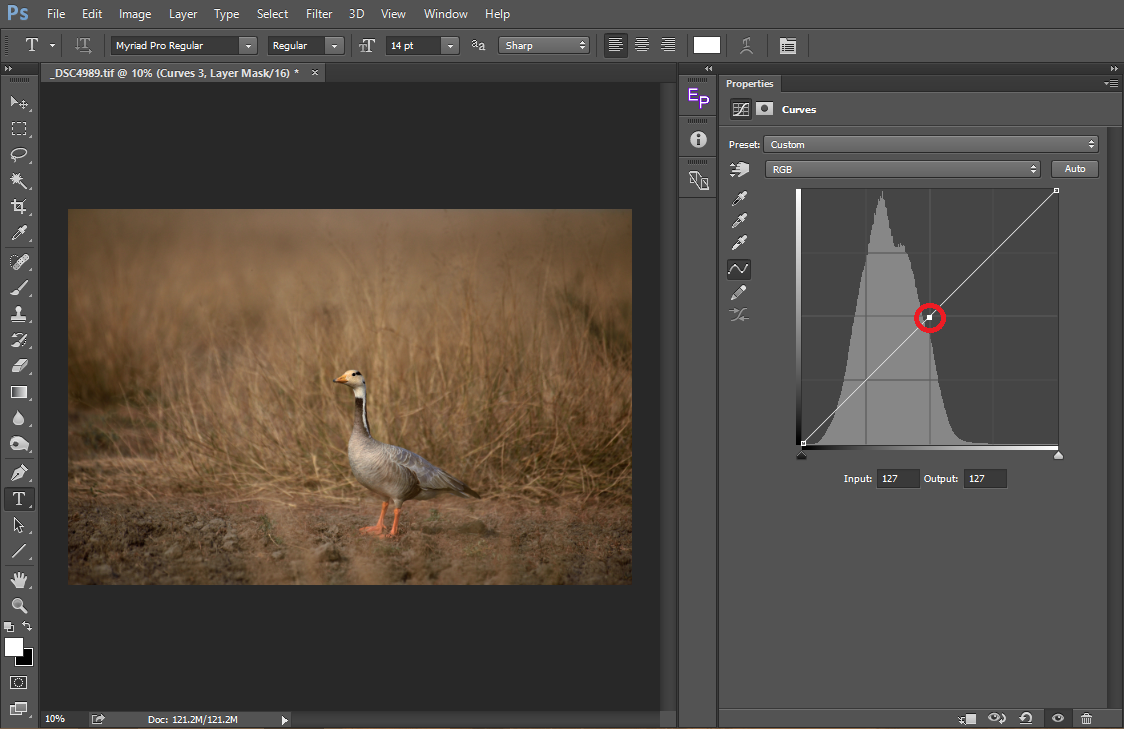The height and width of the screenshot is (729, 1124).
Task: Select the Zoom tool
Action: pyautogui.click(x=19, y=606)
